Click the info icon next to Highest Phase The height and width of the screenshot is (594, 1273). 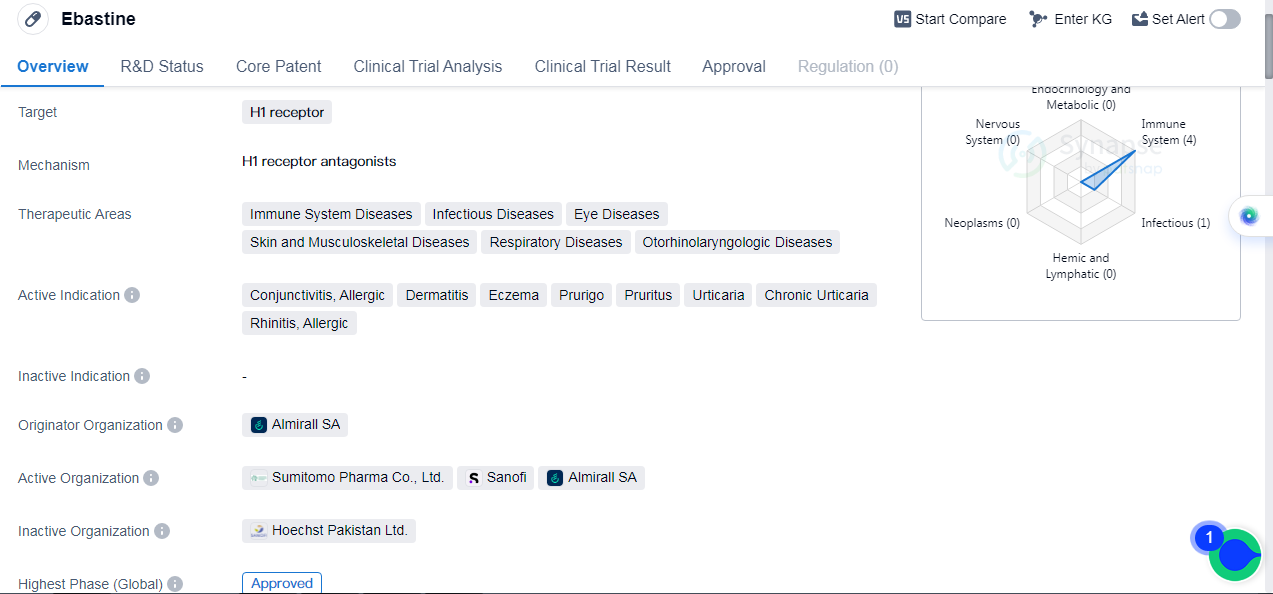click(x=175, y=584)
